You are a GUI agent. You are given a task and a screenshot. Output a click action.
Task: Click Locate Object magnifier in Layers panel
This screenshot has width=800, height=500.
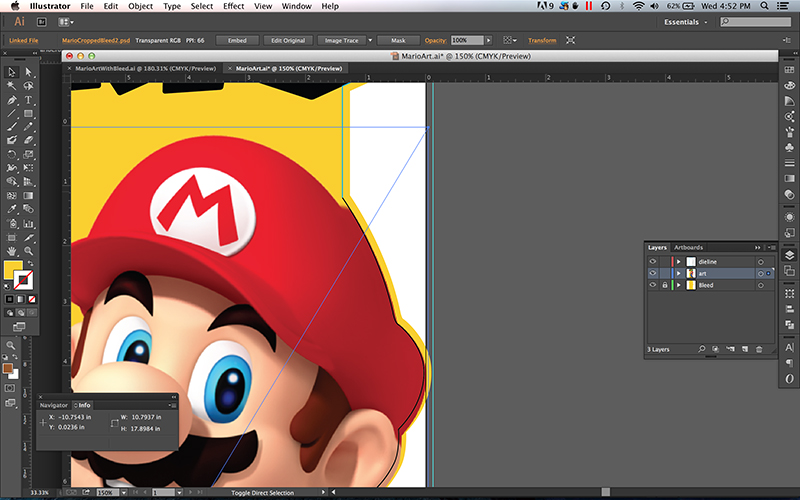point(702,349)
